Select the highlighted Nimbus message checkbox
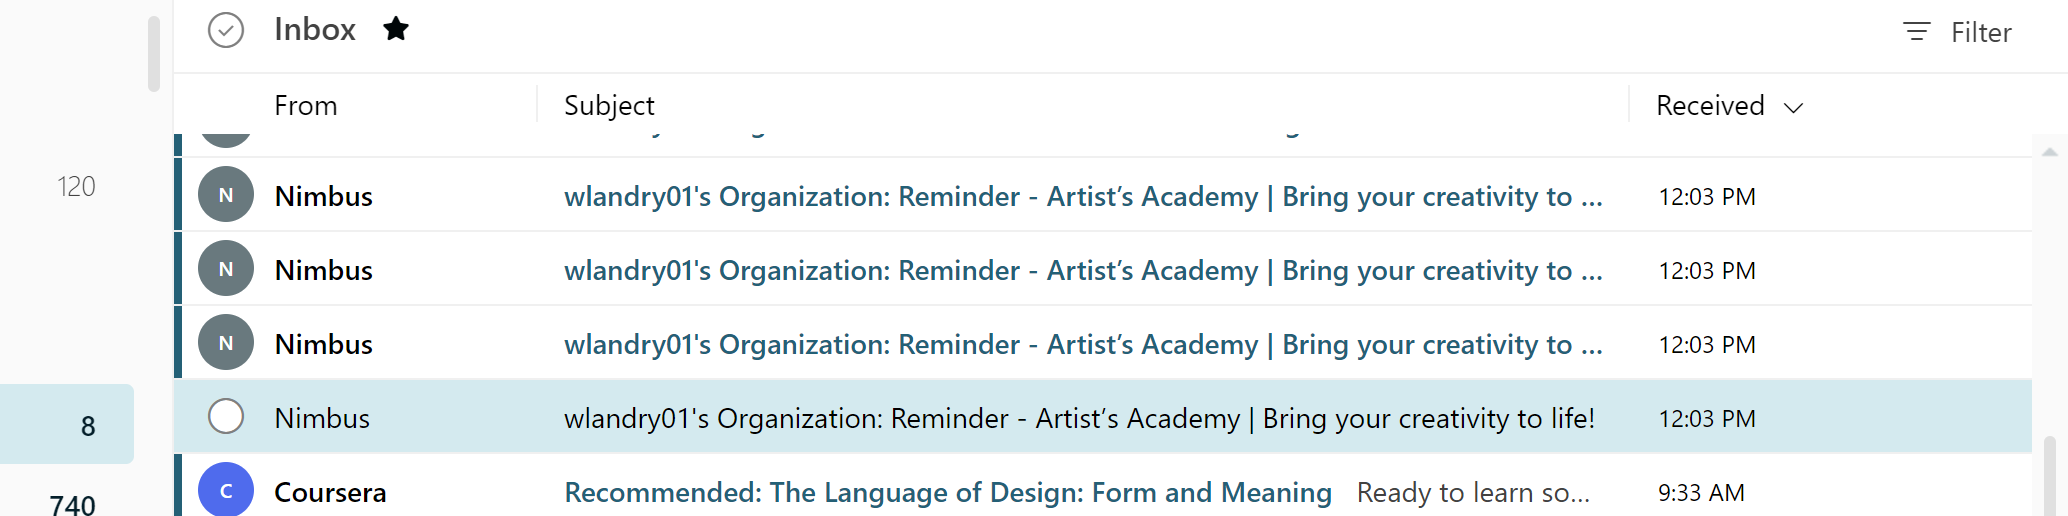 pyautogui.click(x=226, y=416)
